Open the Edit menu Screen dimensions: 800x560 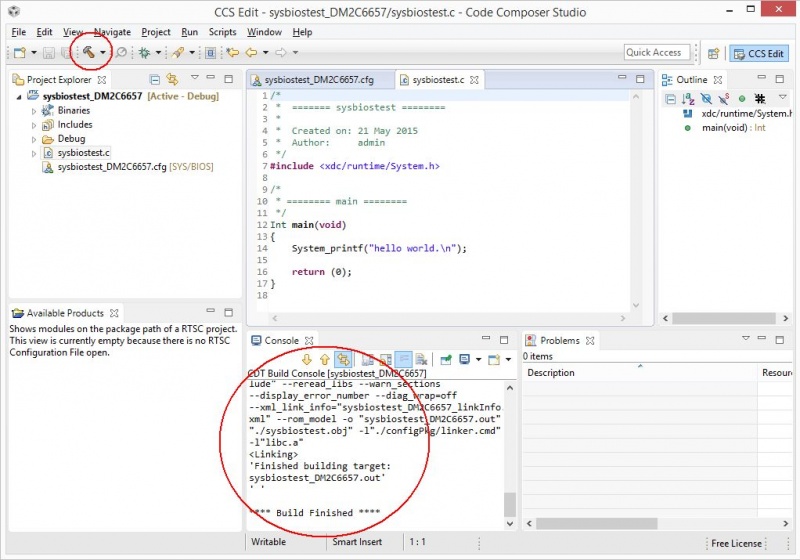[x=44, y=32]
